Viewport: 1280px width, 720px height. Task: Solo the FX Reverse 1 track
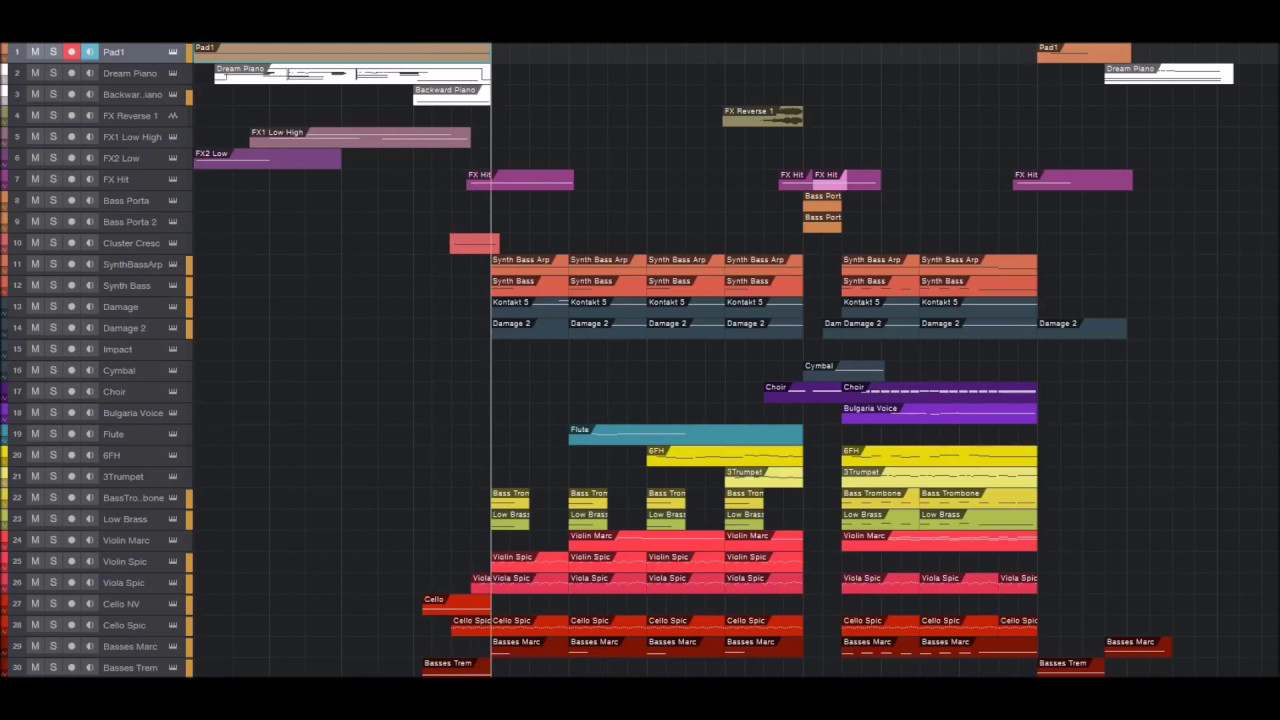coord(53,116)
